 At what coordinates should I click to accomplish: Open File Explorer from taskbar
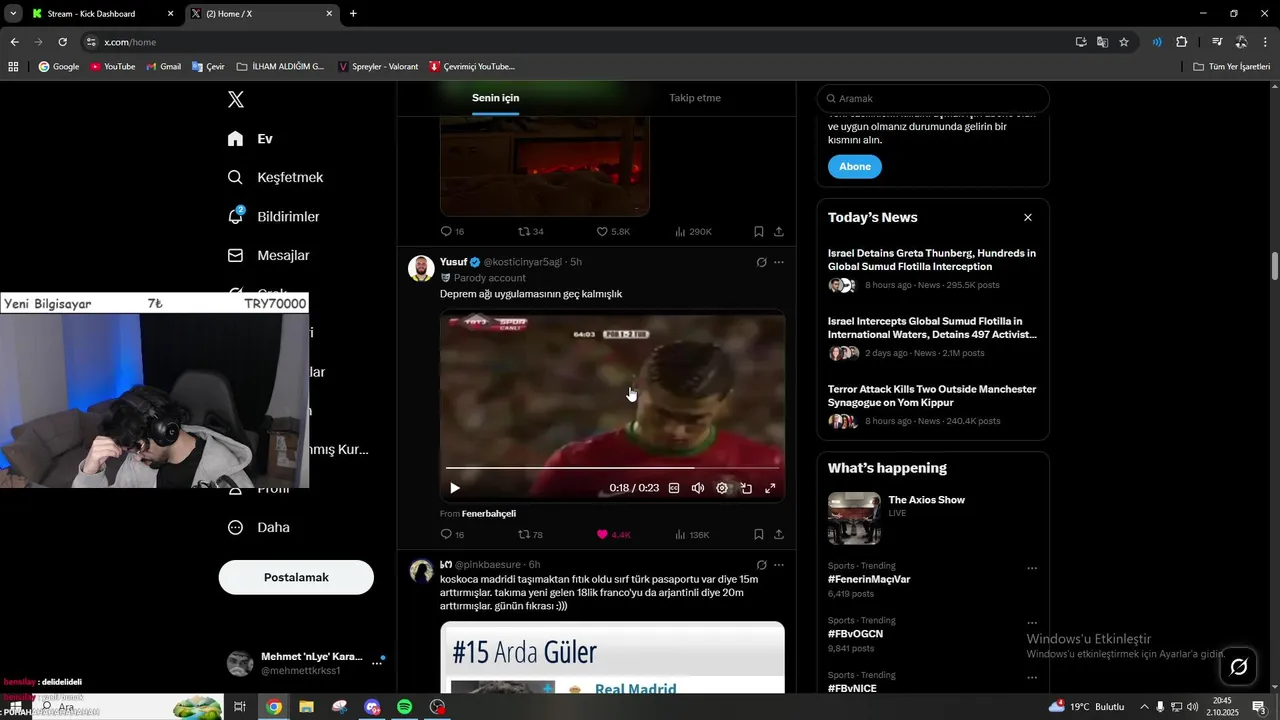pyautogui.click(x=306, y=707)
